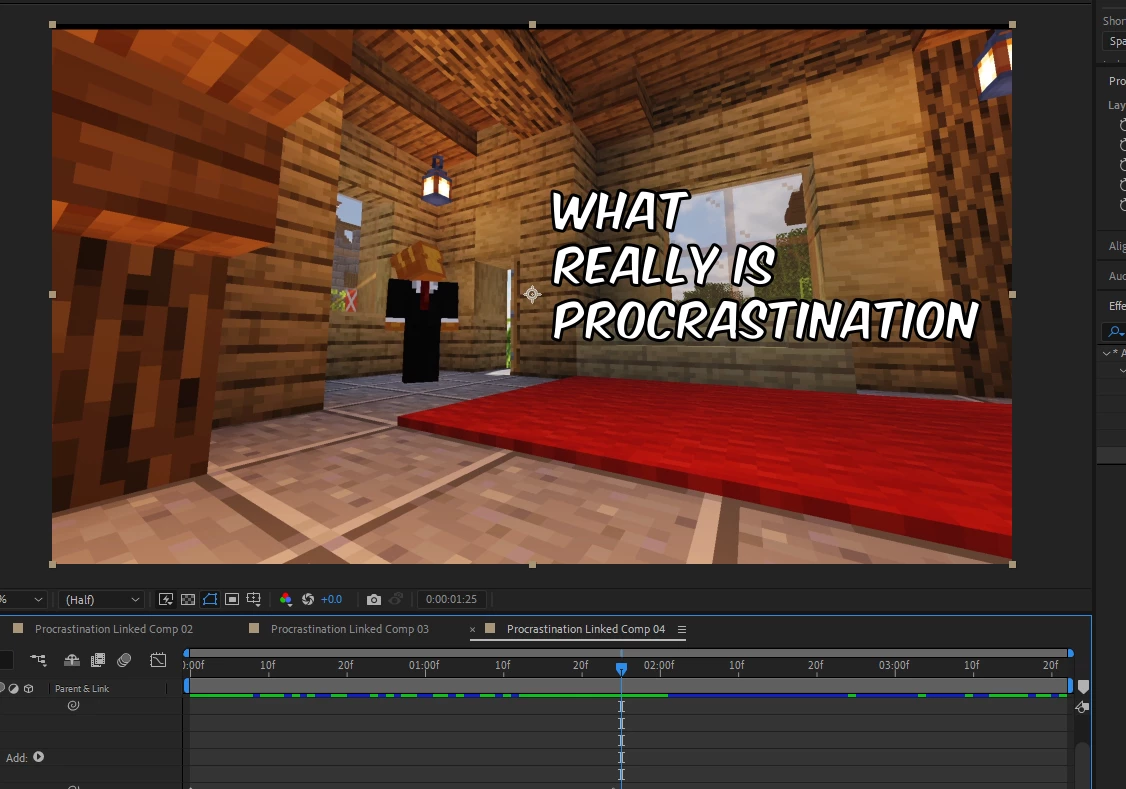This screenshot has height=789, width=1126.
Task: Click the Add arrow button
Action: tap(39, 757)
